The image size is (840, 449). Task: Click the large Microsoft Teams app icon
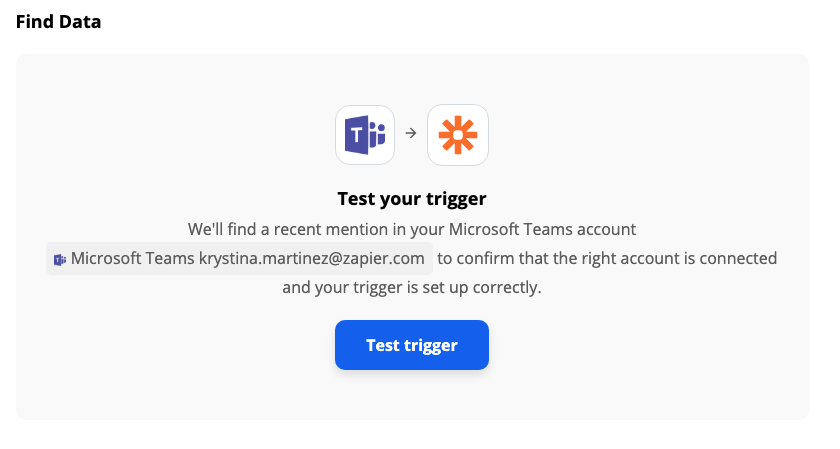tap(365, 135)
